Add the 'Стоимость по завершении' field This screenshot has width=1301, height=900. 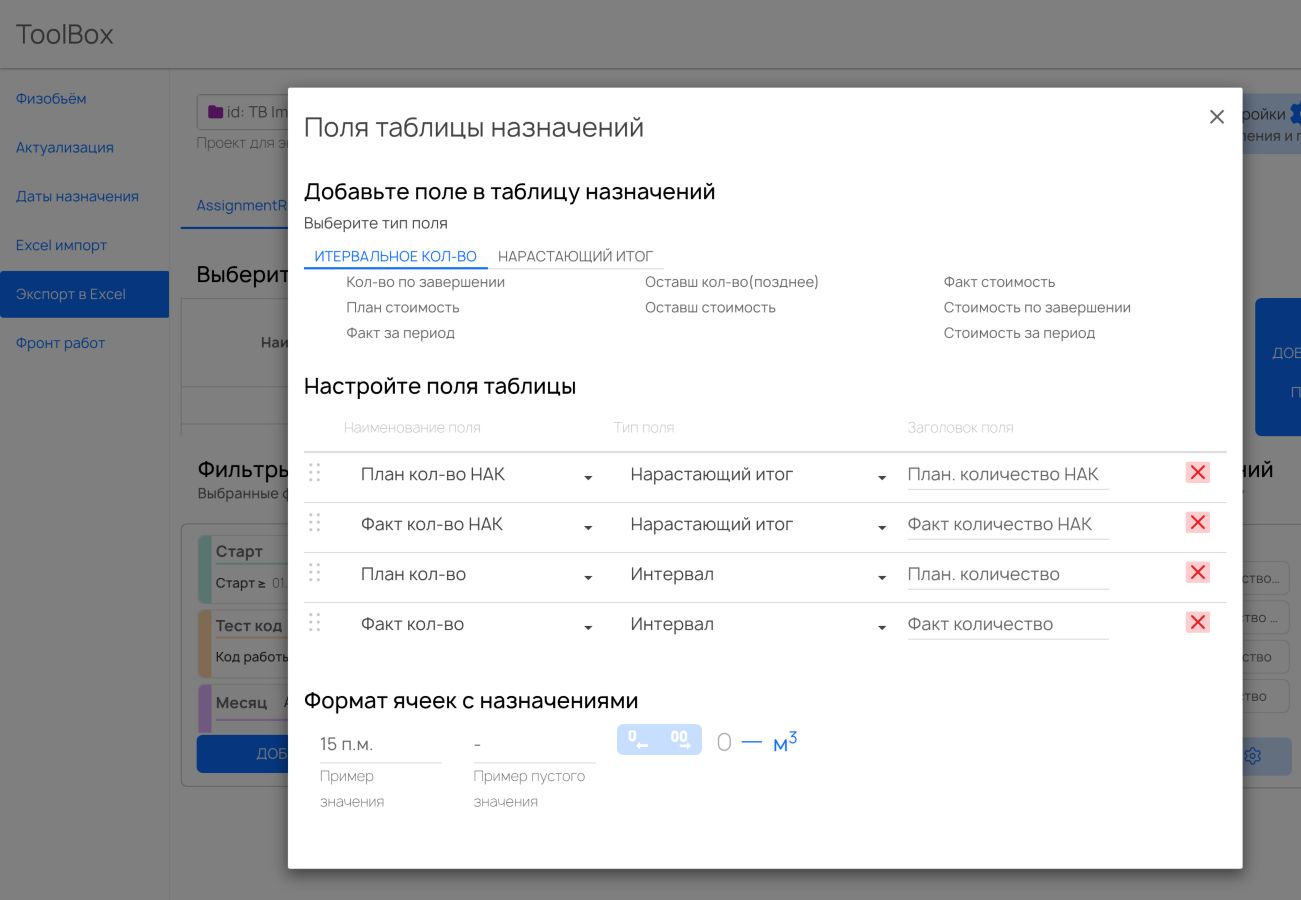click(1037, 307)
